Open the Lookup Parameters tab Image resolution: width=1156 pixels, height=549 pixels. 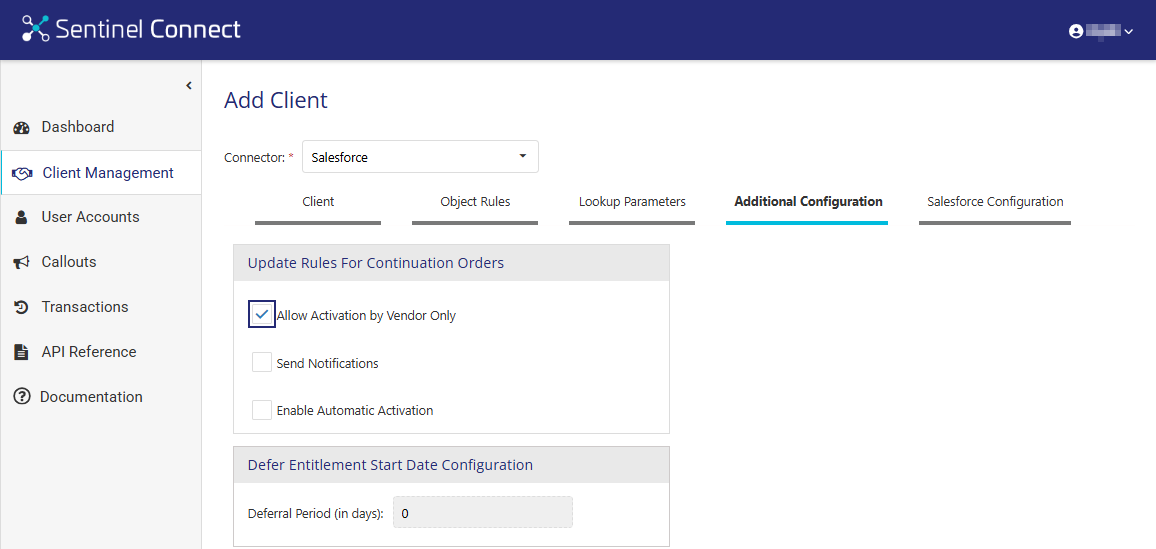click(x=632, y=202)
